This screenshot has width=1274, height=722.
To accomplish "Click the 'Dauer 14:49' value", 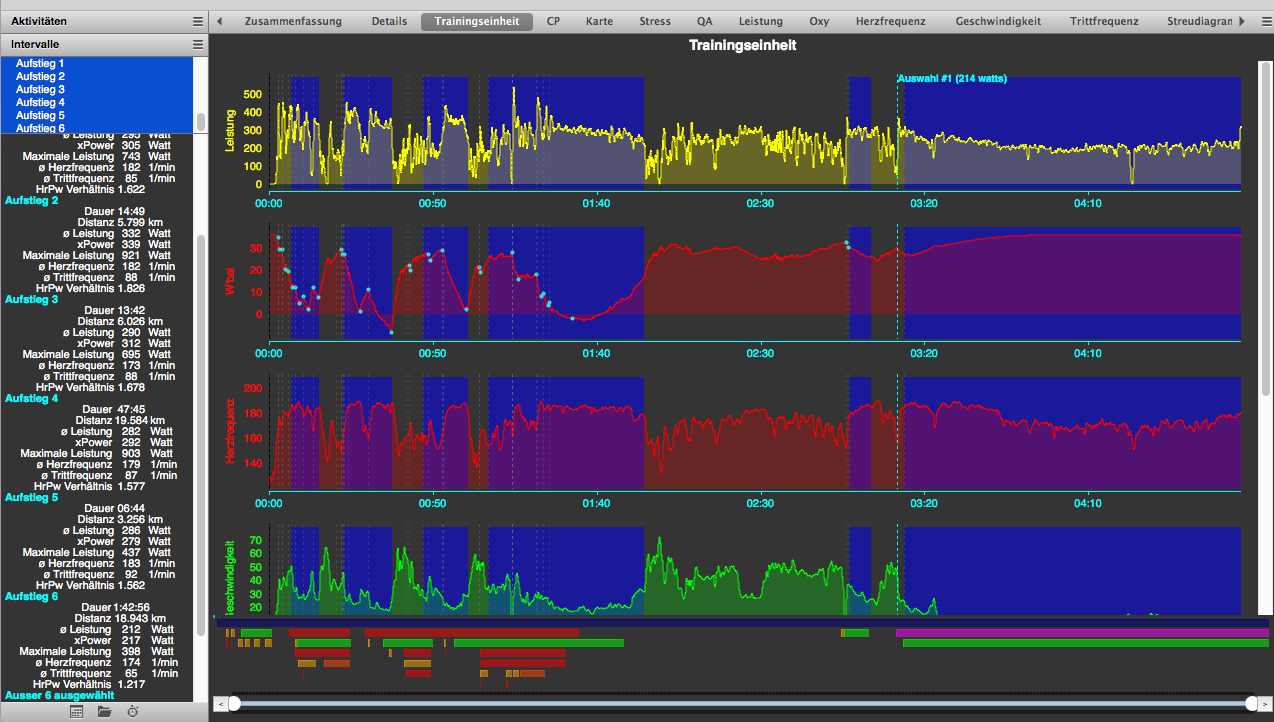I will (x=115, y=211).
